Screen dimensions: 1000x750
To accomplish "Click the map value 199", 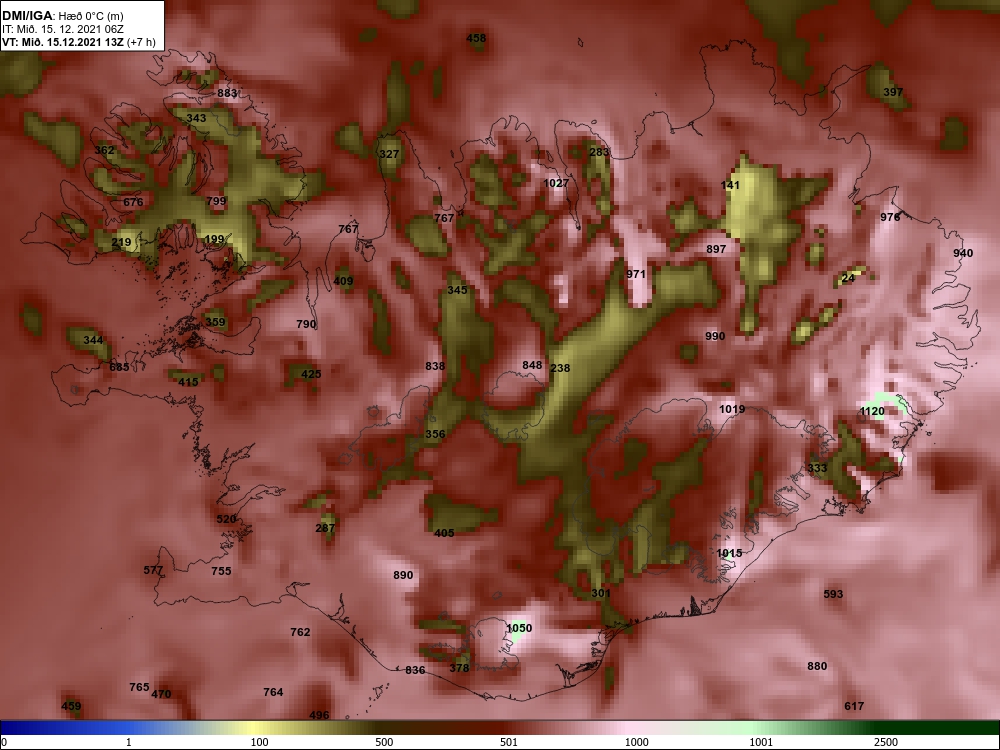I will tap(214, 240).
